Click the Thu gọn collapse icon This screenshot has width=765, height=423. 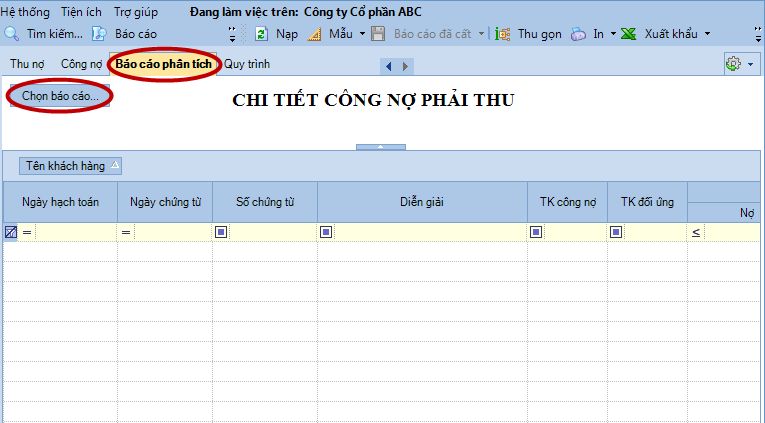[x=503, y=34]
